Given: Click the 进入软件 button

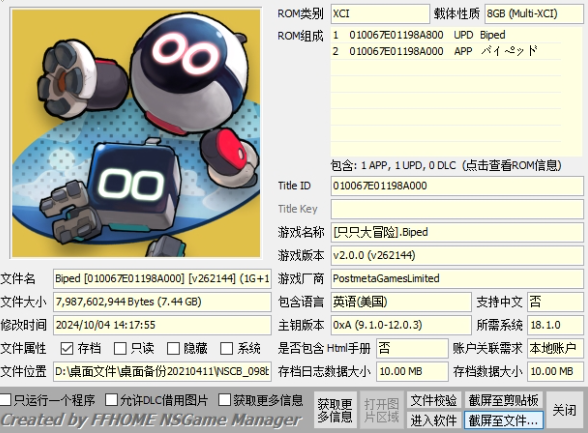Looking at the screenshot, I should (x=434, y=420).
